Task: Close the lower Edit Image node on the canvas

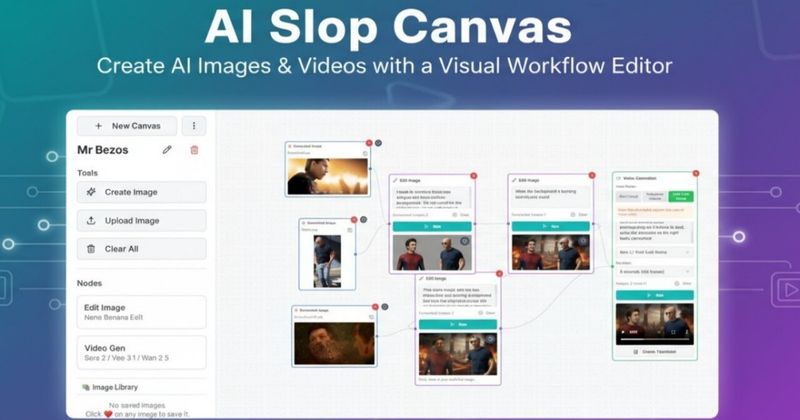Action: 499,274
